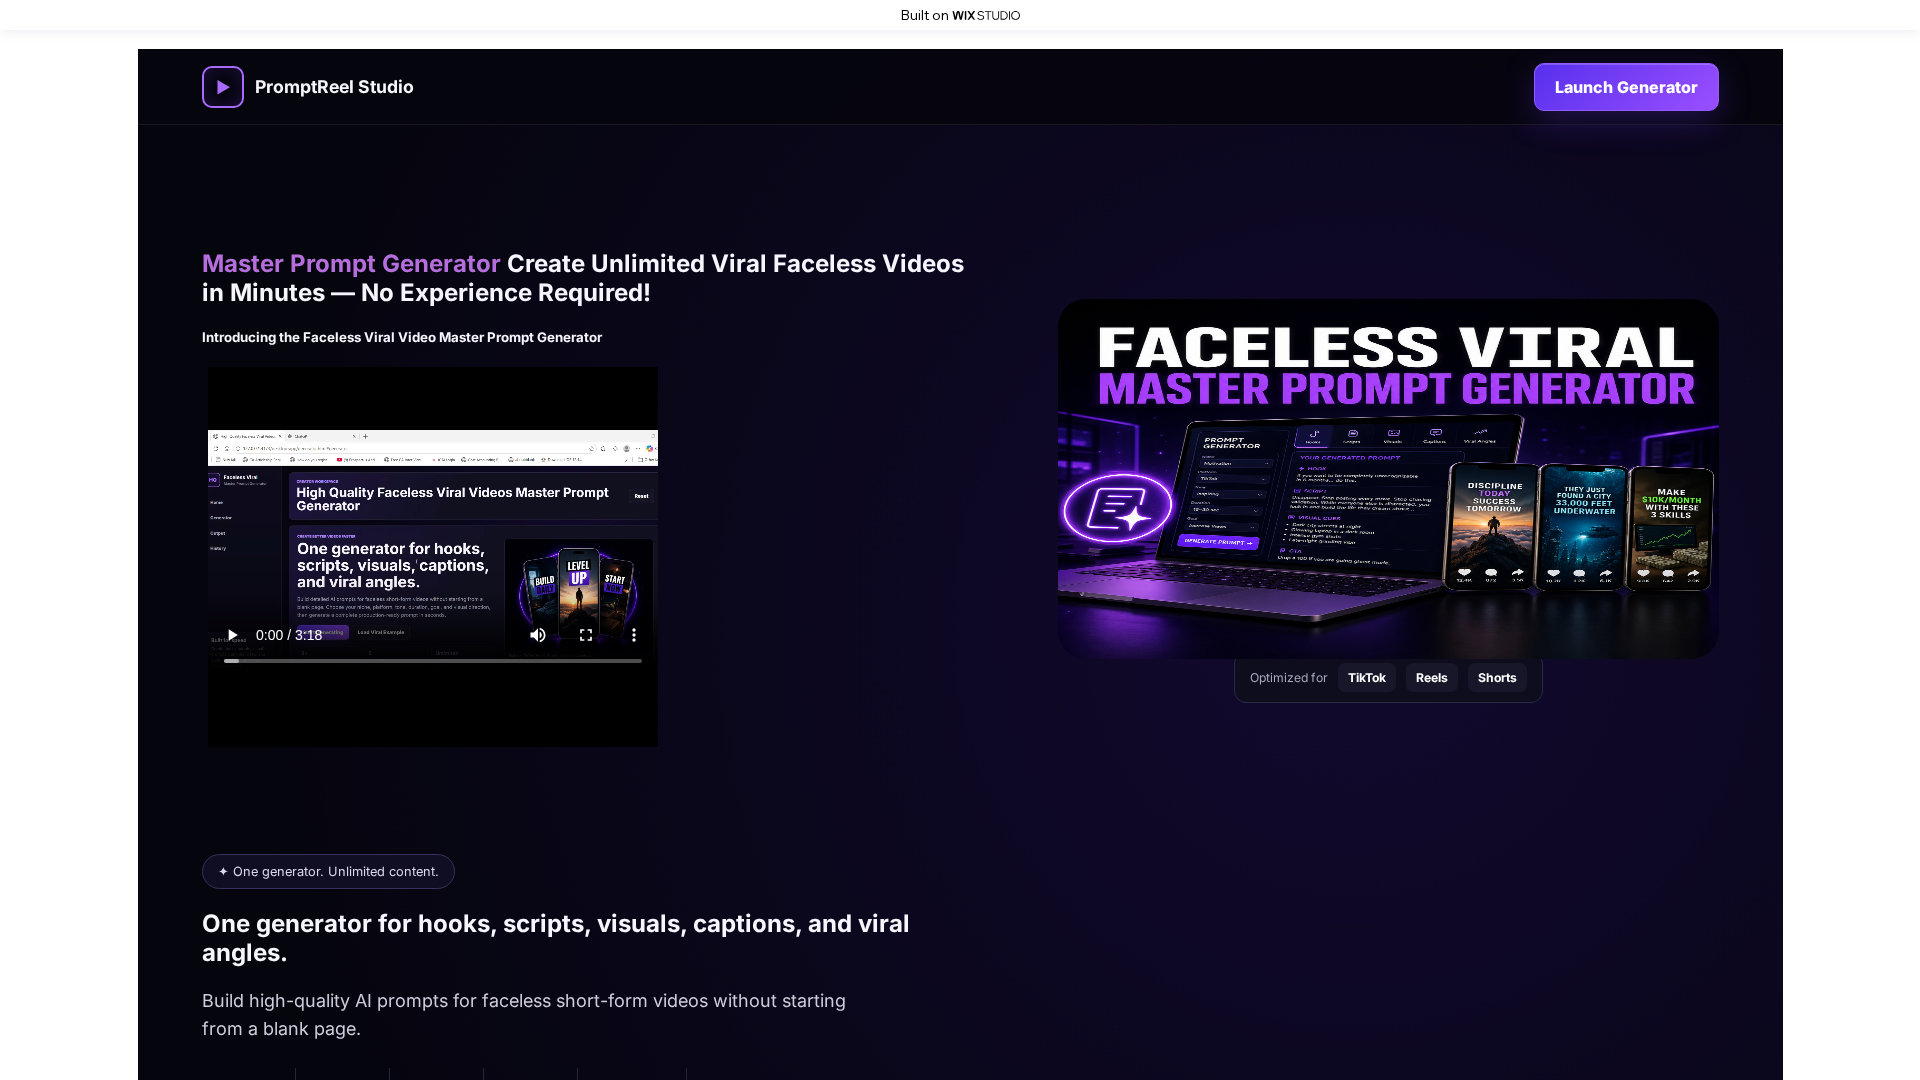Click the Faceless Viral Master Prompt Generator banner image

click(x=1388, y=479)
